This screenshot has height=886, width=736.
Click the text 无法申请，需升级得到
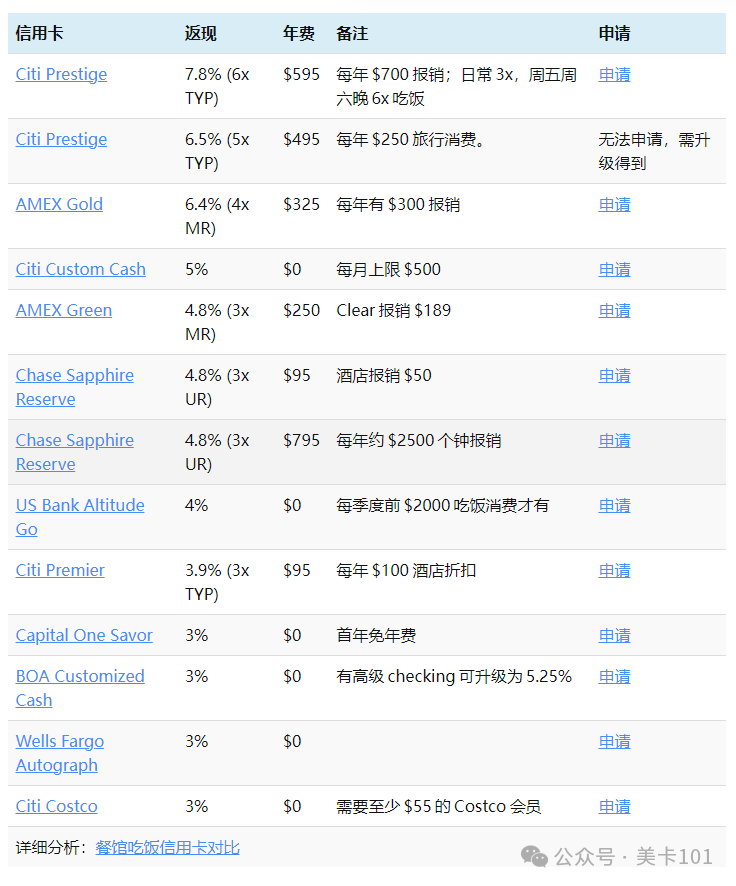tap(654, 151)
